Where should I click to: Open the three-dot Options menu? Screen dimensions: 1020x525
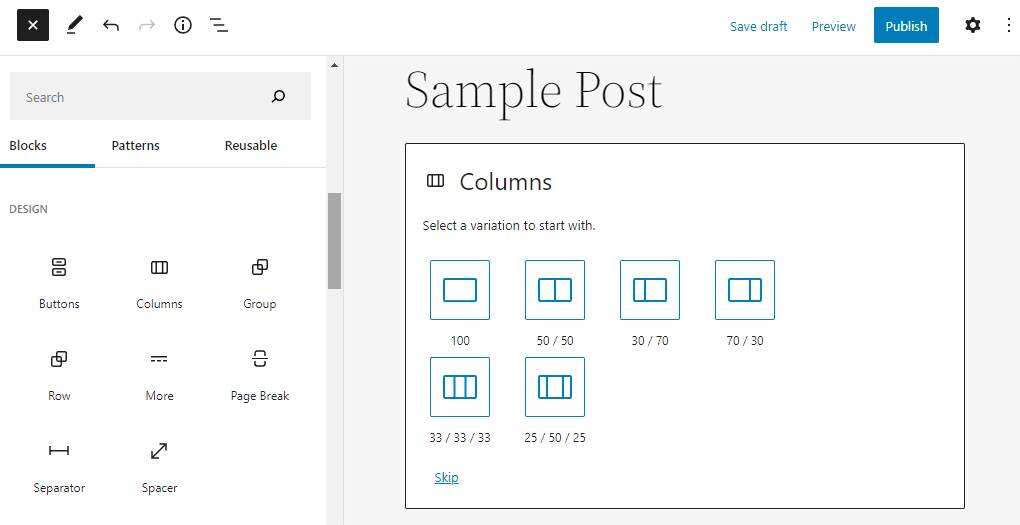(x=1008, y=26)
